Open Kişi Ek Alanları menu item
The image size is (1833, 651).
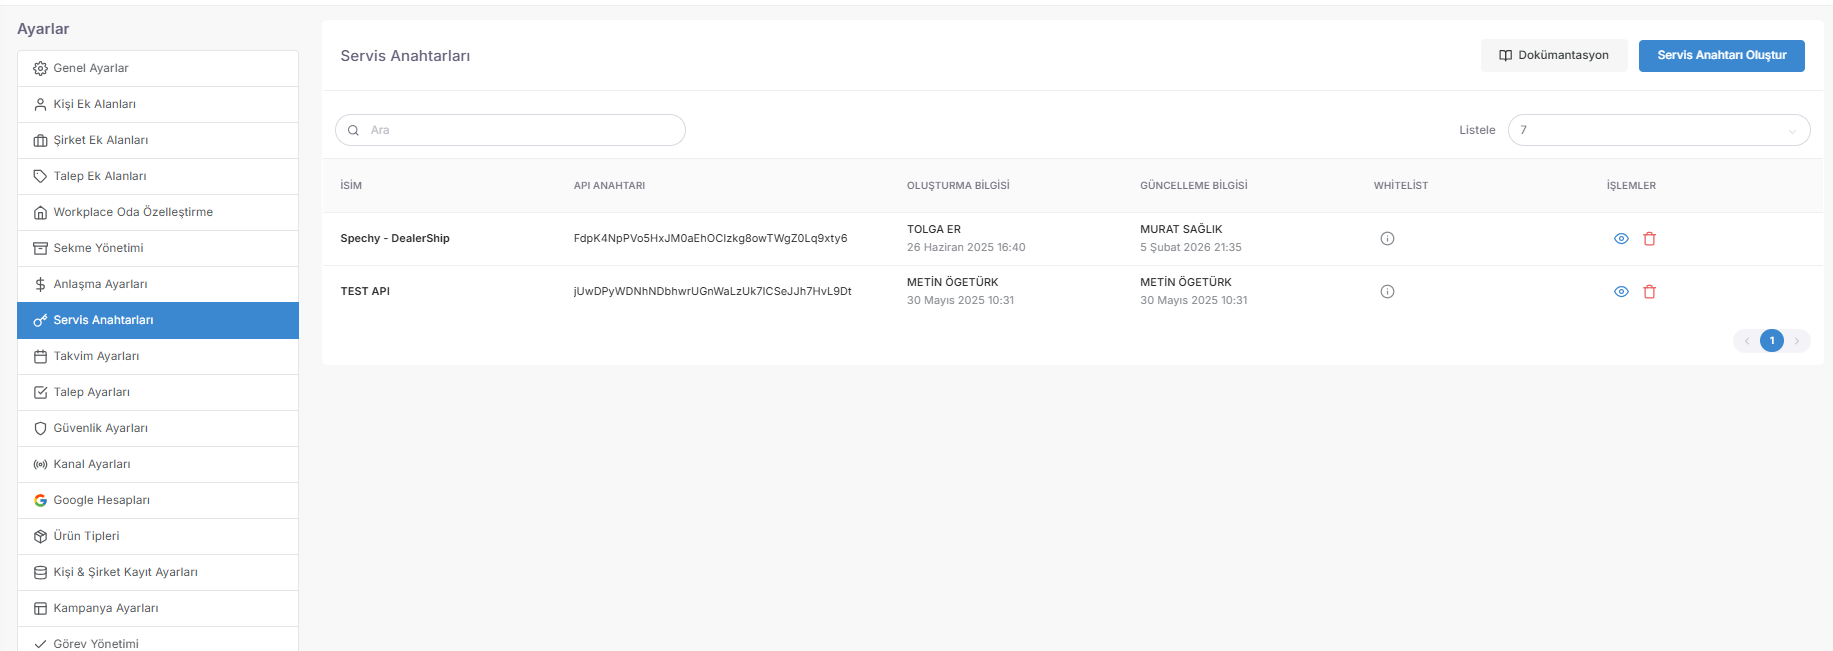(x=158, y=105)
